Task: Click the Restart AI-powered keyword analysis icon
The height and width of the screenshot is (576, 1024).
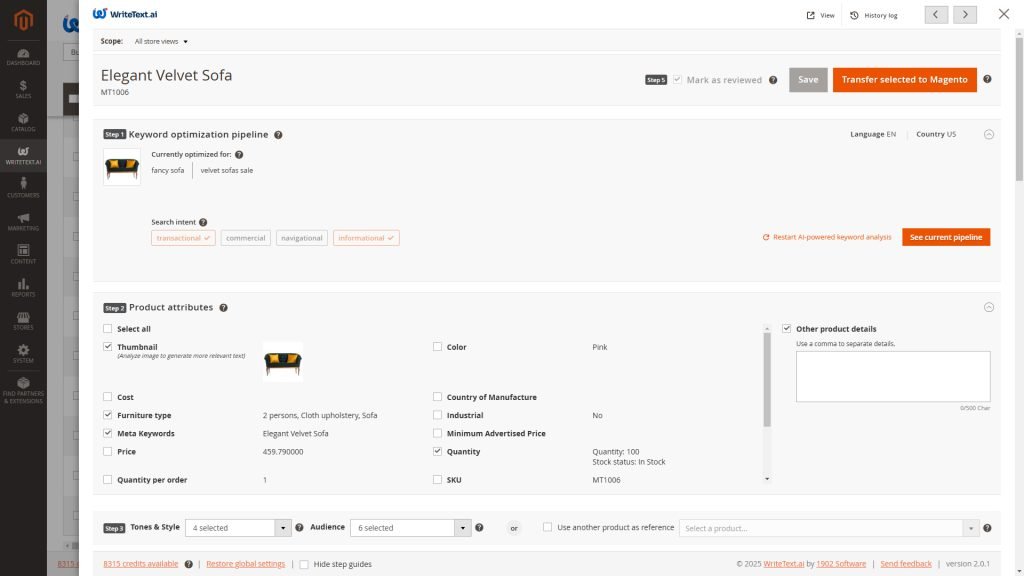Action: [x=766, y=238]
